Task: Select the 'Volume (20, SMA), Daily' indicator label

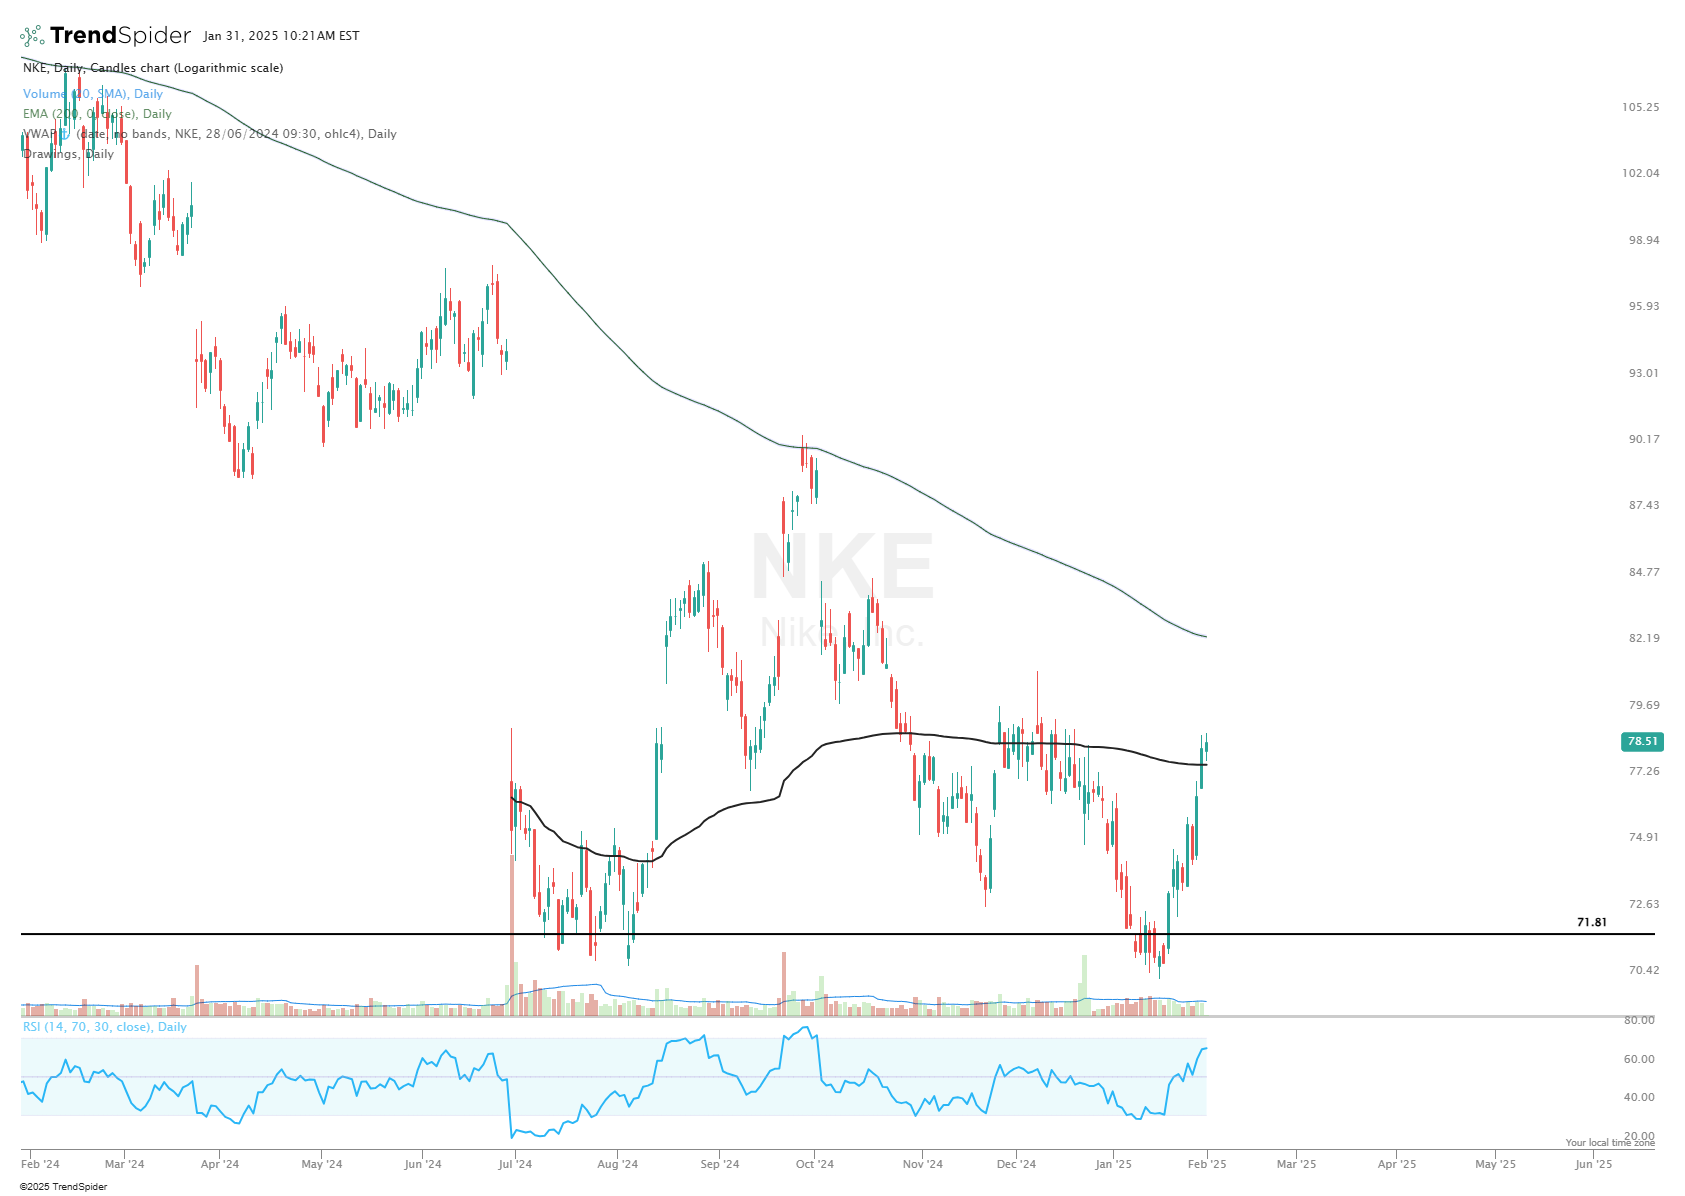Action: [x=93, y=94]
